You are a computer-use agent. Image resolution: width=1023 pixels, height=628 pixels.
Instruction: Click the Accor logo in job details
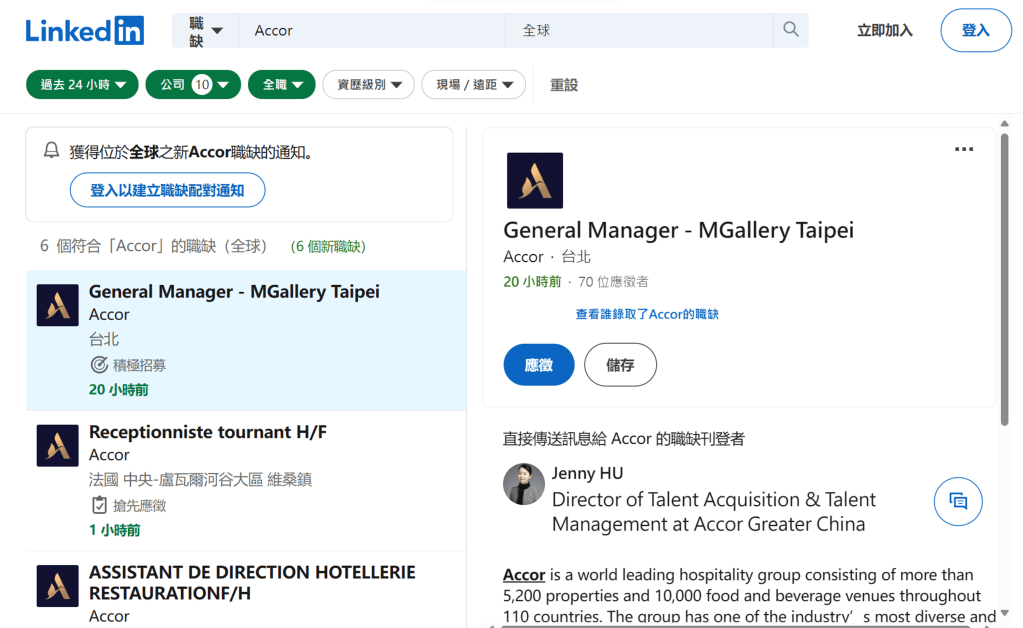pos(534,181)
